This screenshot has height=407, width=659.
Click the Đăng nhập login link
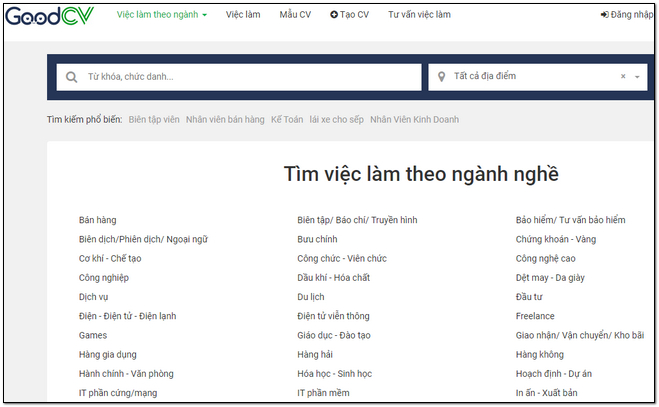pos(627,15)
